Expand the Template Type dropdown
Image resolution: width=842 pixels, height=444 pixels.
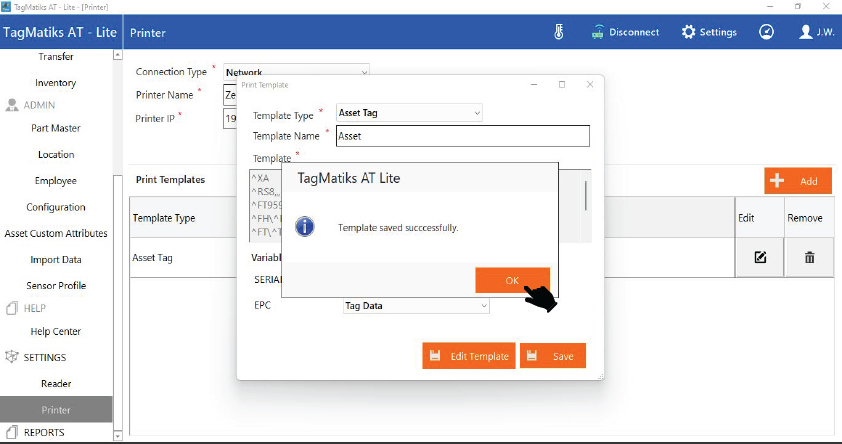[x=476, y=113]
